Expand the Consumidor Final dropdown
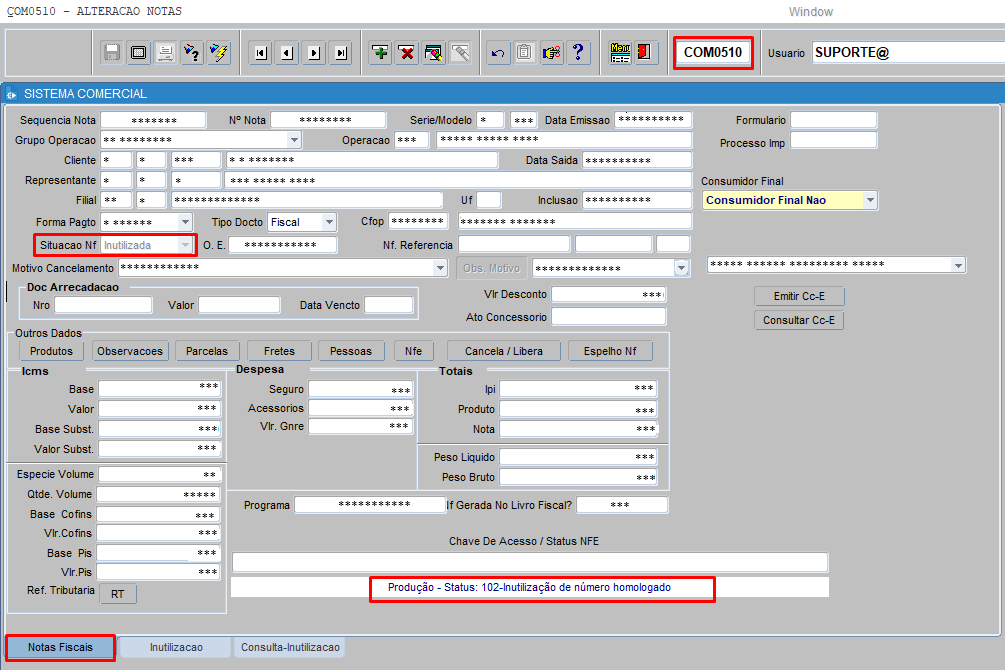The image size is (1005, 670). click(870, 200)
